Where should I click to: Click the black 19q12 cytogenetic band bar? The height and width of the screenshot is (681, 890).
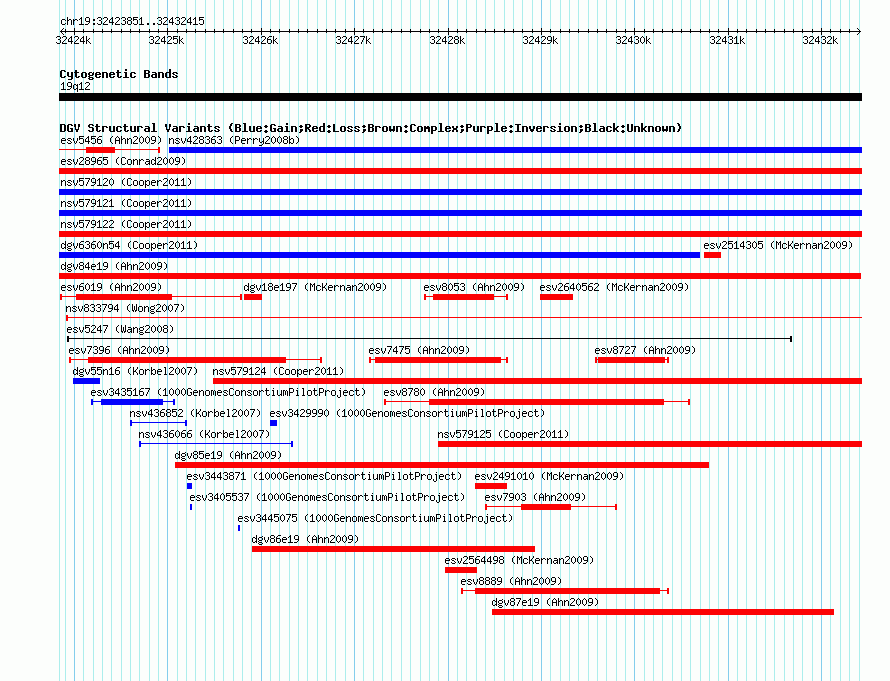[x=460, y=97]
